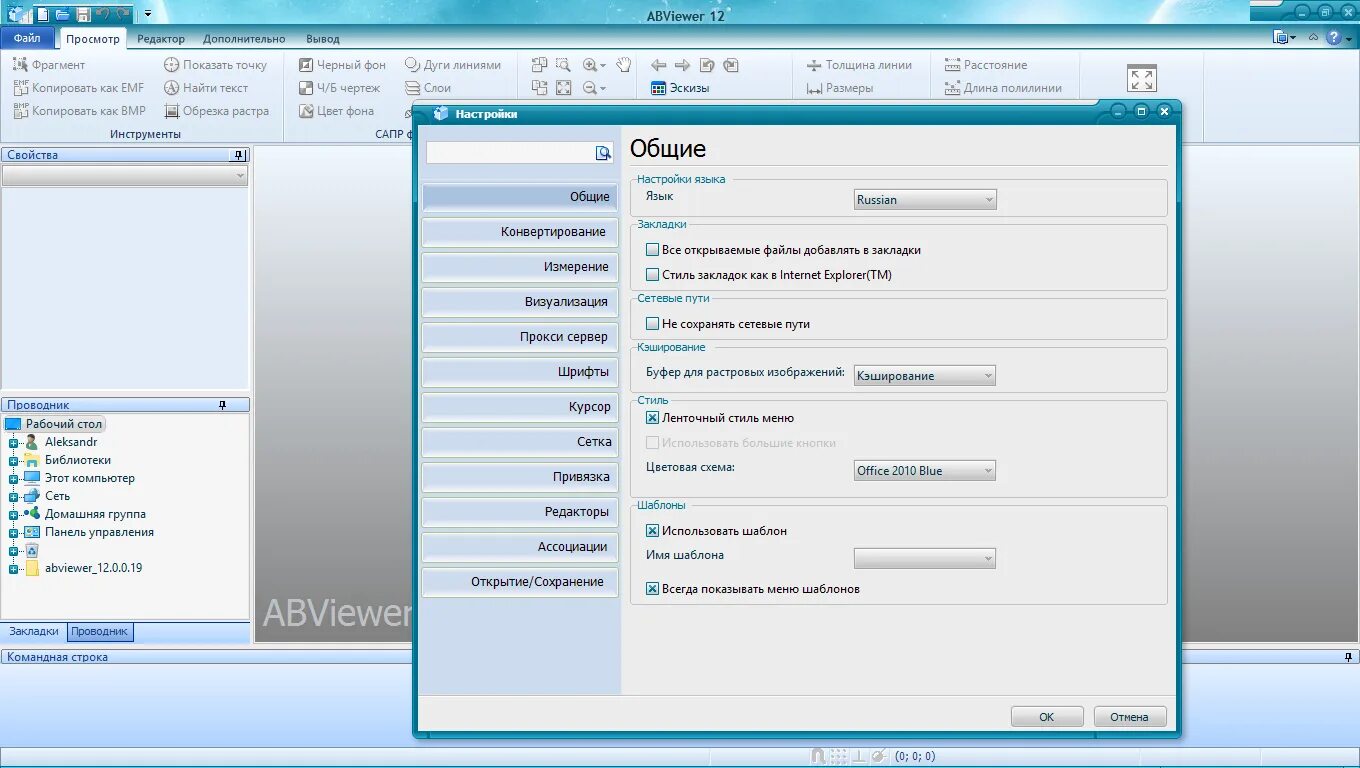Disable the 'Использовать шаблон' checkbox
Image resolution: width=1360 pixels, height=768 pixels.
coord(651,531)
